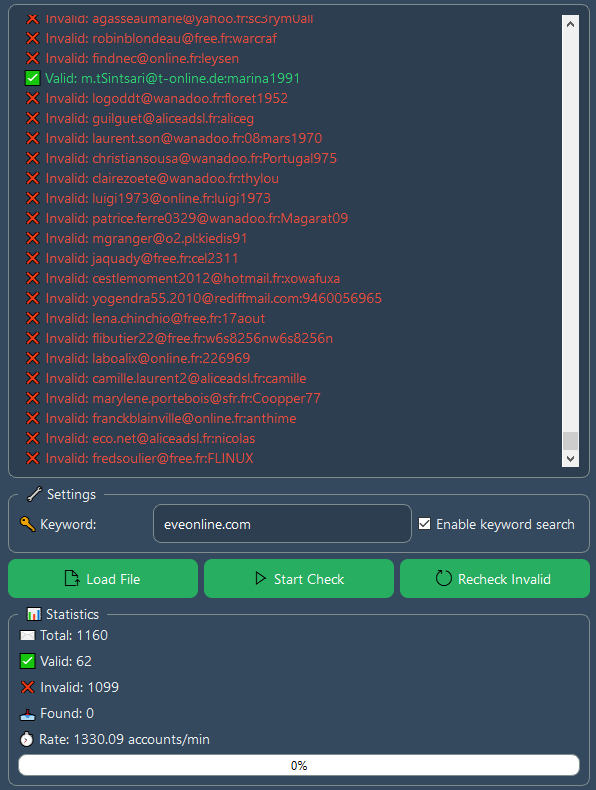This screenshot has height=790, width=596.
Task: Toggle the Enable keyword search checkbox
Action: [x=425, y=524]
